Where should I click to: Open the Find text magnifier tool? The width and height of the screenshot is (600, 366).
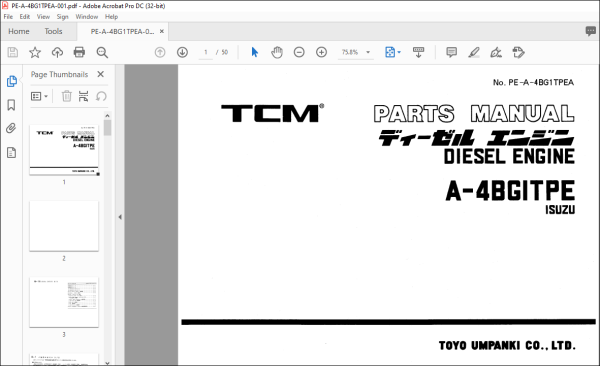102,52
